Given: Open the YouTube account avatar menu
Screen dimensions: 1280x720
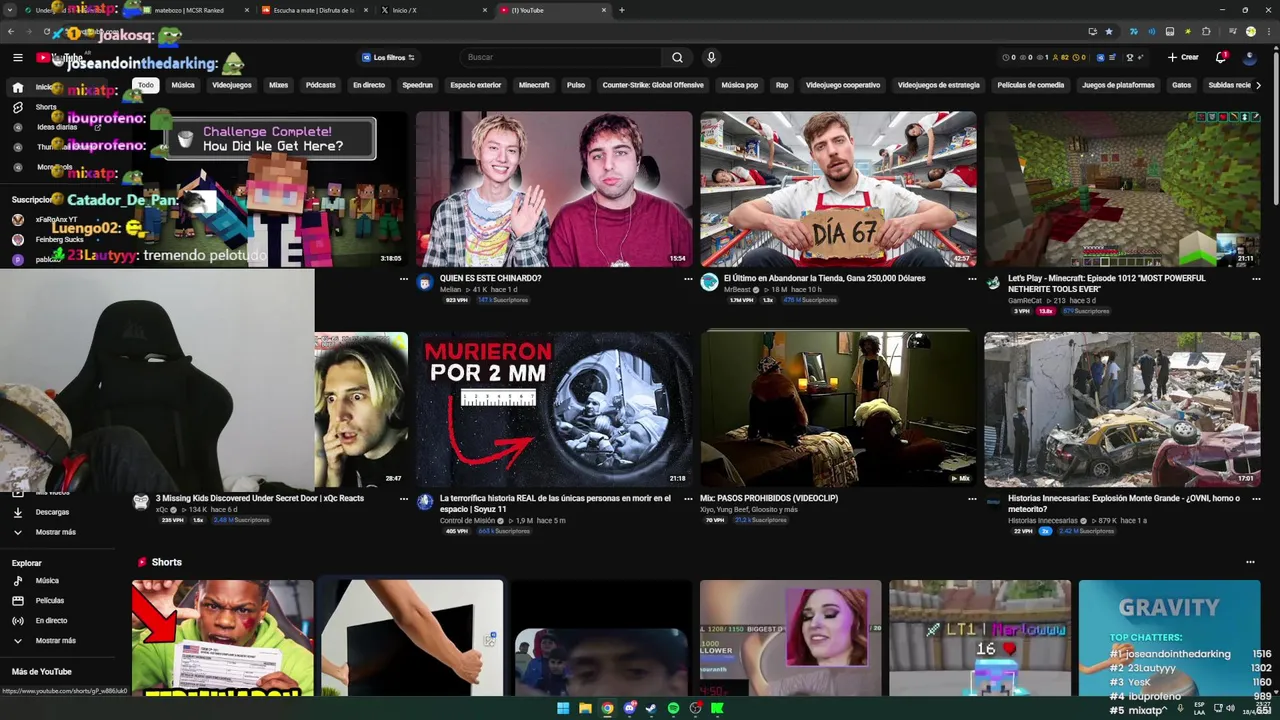Looking at the screenshot, I should (1249, 57).
